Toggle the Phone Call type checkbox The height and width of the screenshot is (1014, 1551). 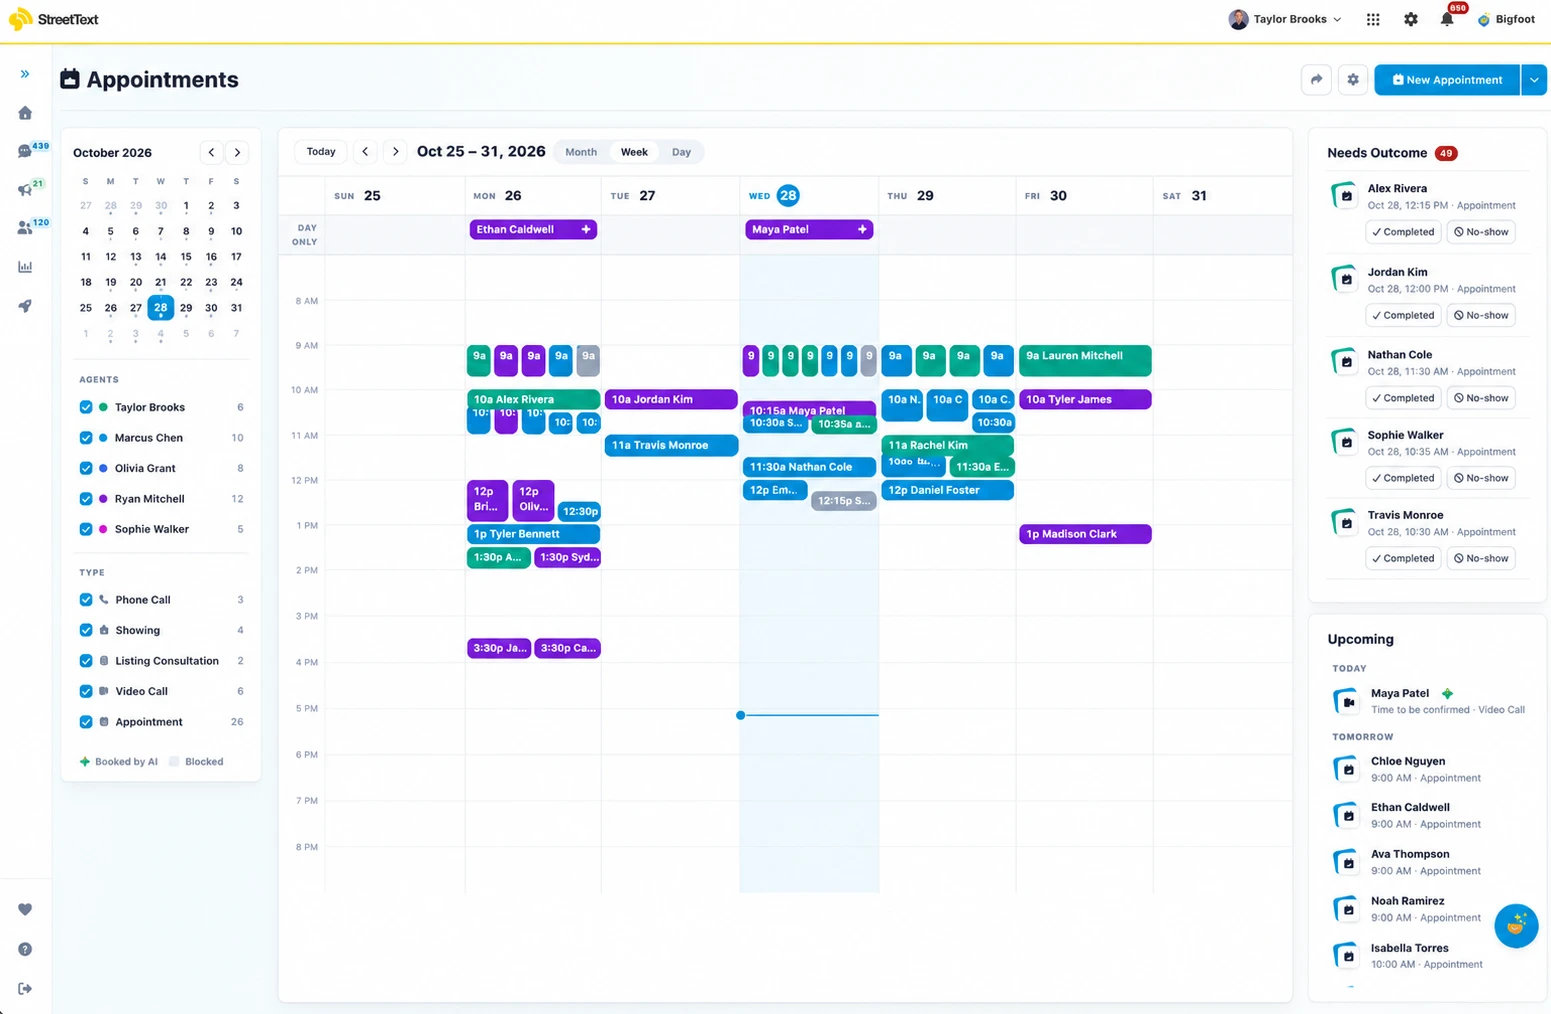[86, 600]
